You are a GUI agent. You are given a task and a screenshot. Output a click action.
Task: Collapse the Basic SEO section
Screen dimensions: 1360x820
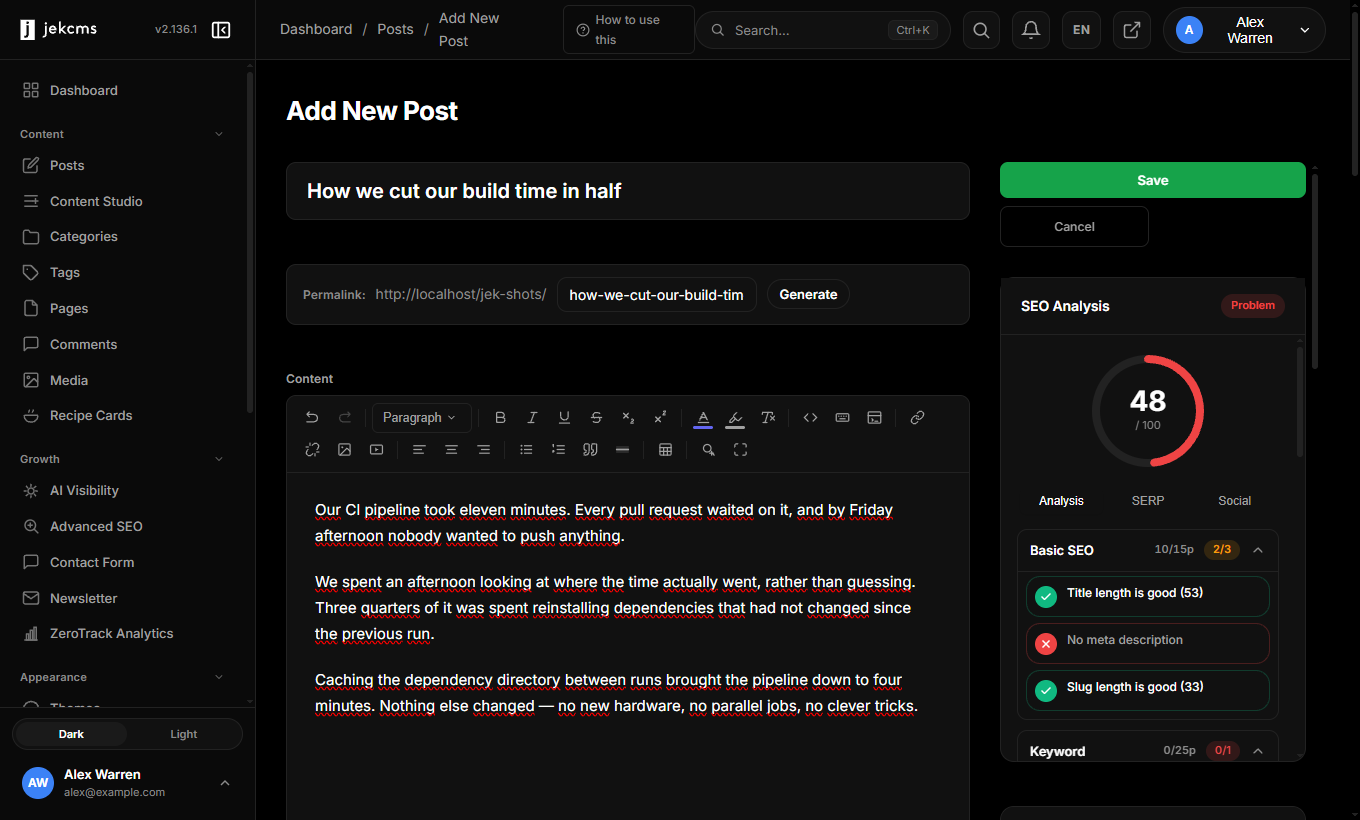coord(1258,550)
